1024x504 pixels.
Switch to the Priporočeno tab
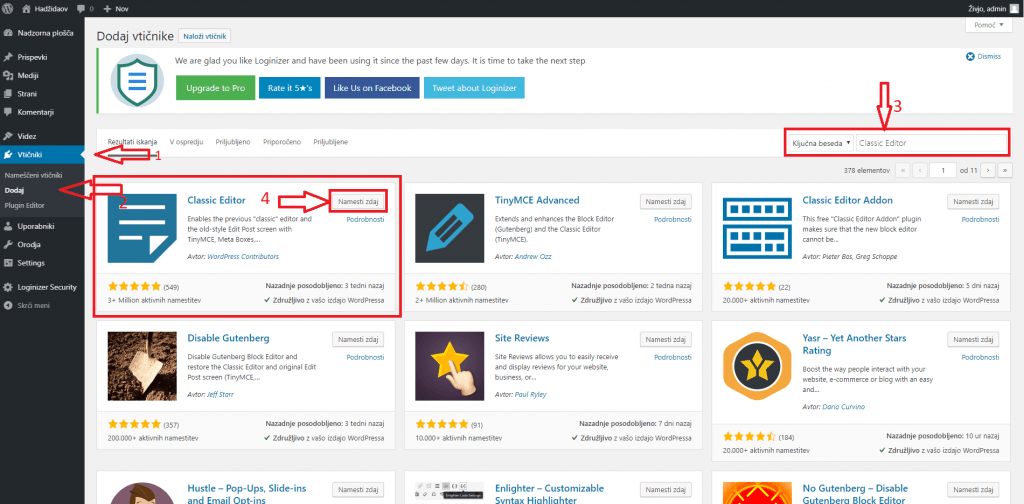pos(282,141)
